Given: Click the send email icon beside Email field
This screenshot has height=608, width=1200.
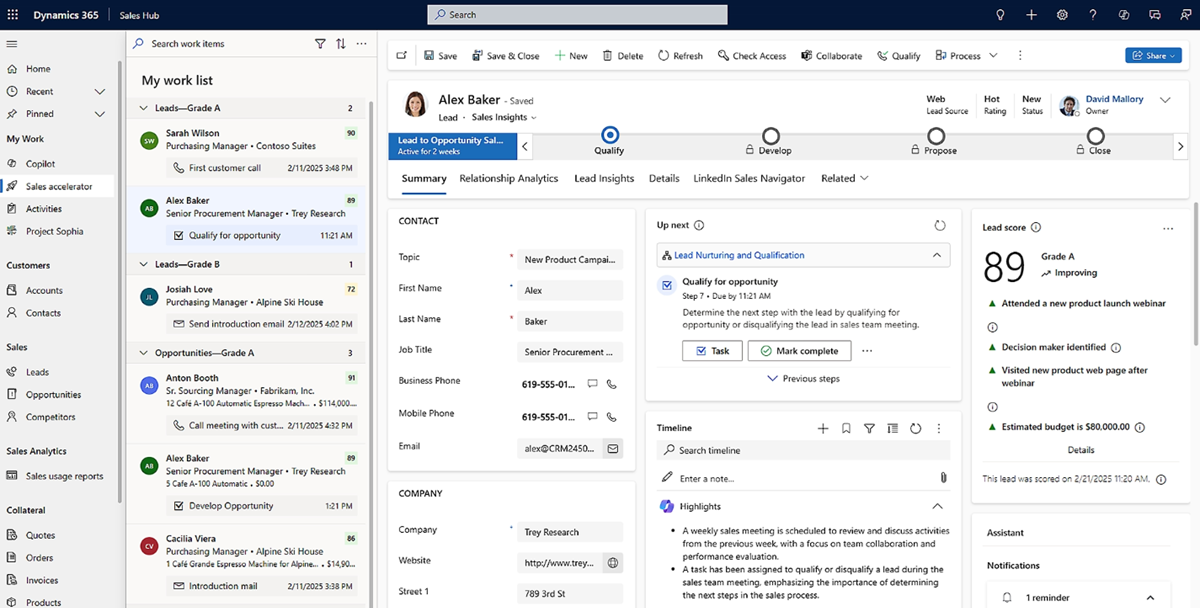Looking at the screenshot, I should coord(613,449).
